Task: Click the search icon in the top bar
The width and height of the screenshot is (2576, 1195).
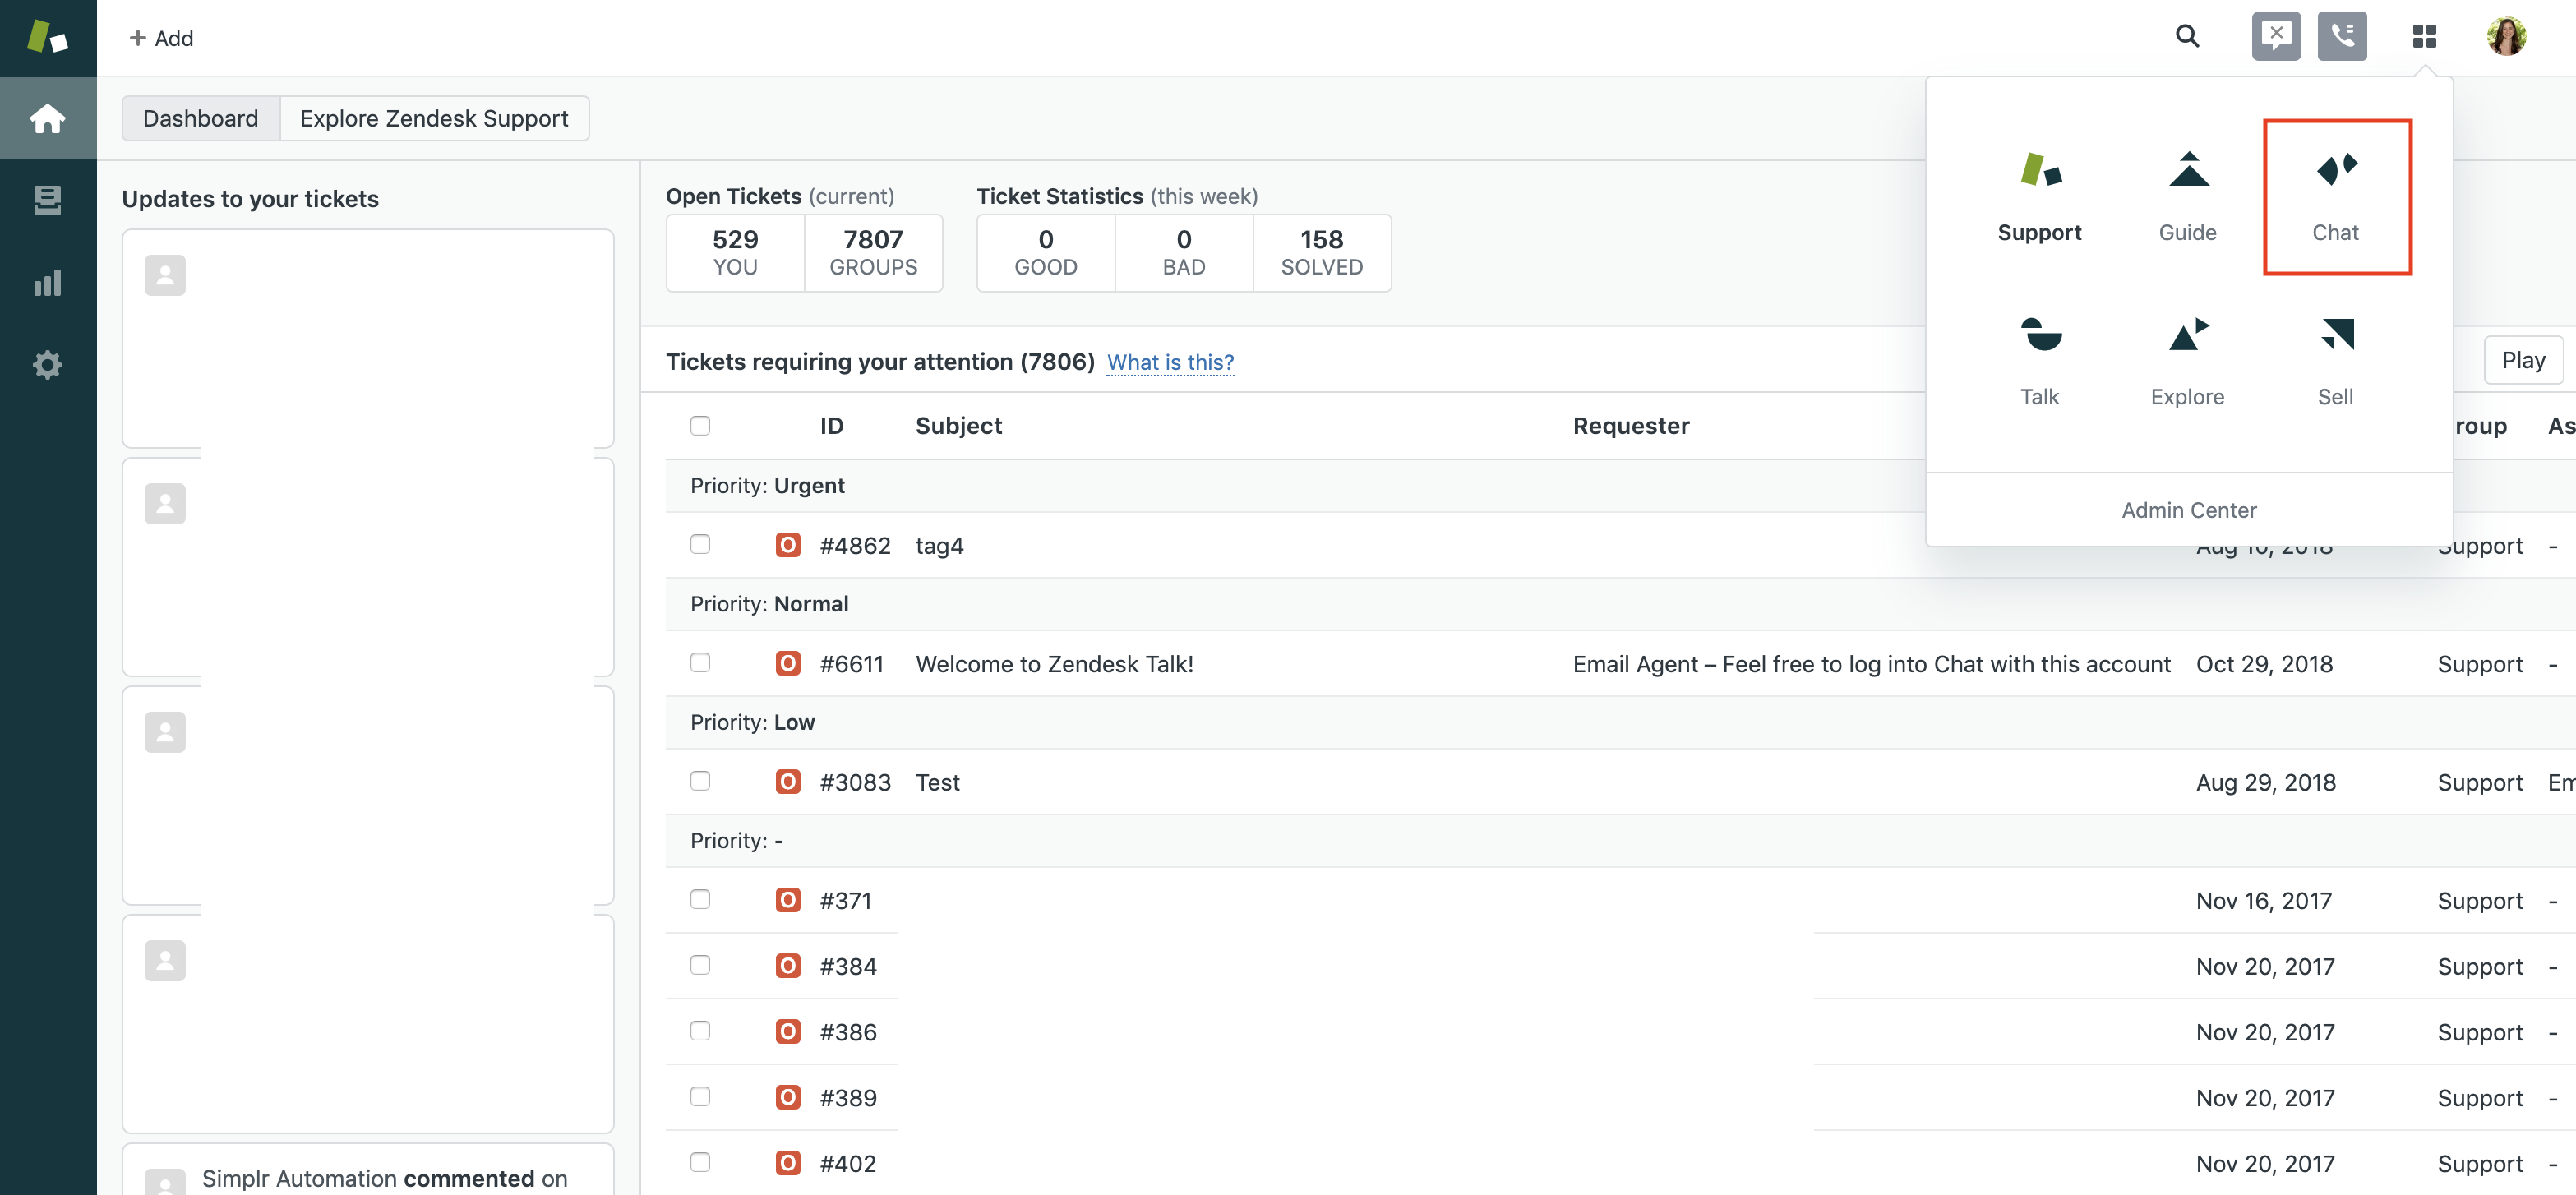Action: point(2187,36)
